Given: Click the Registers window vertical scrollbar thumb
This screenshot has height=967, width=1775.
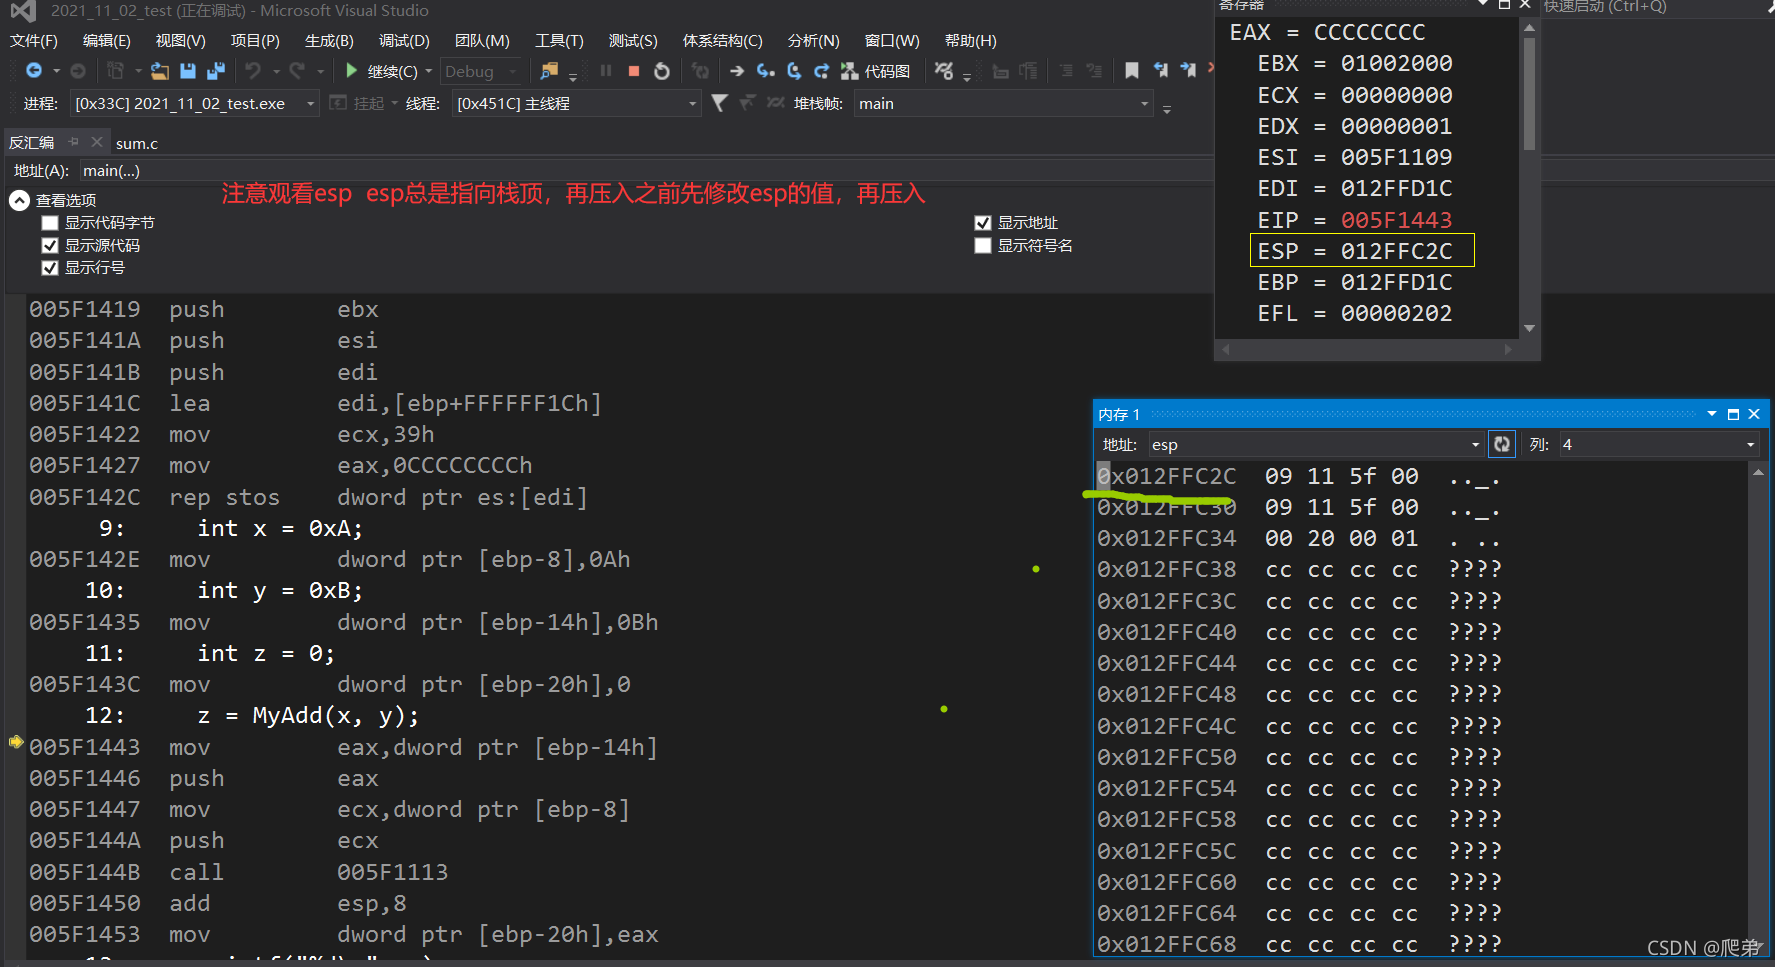Looking at the screenshot, I should pos(1528,95).
